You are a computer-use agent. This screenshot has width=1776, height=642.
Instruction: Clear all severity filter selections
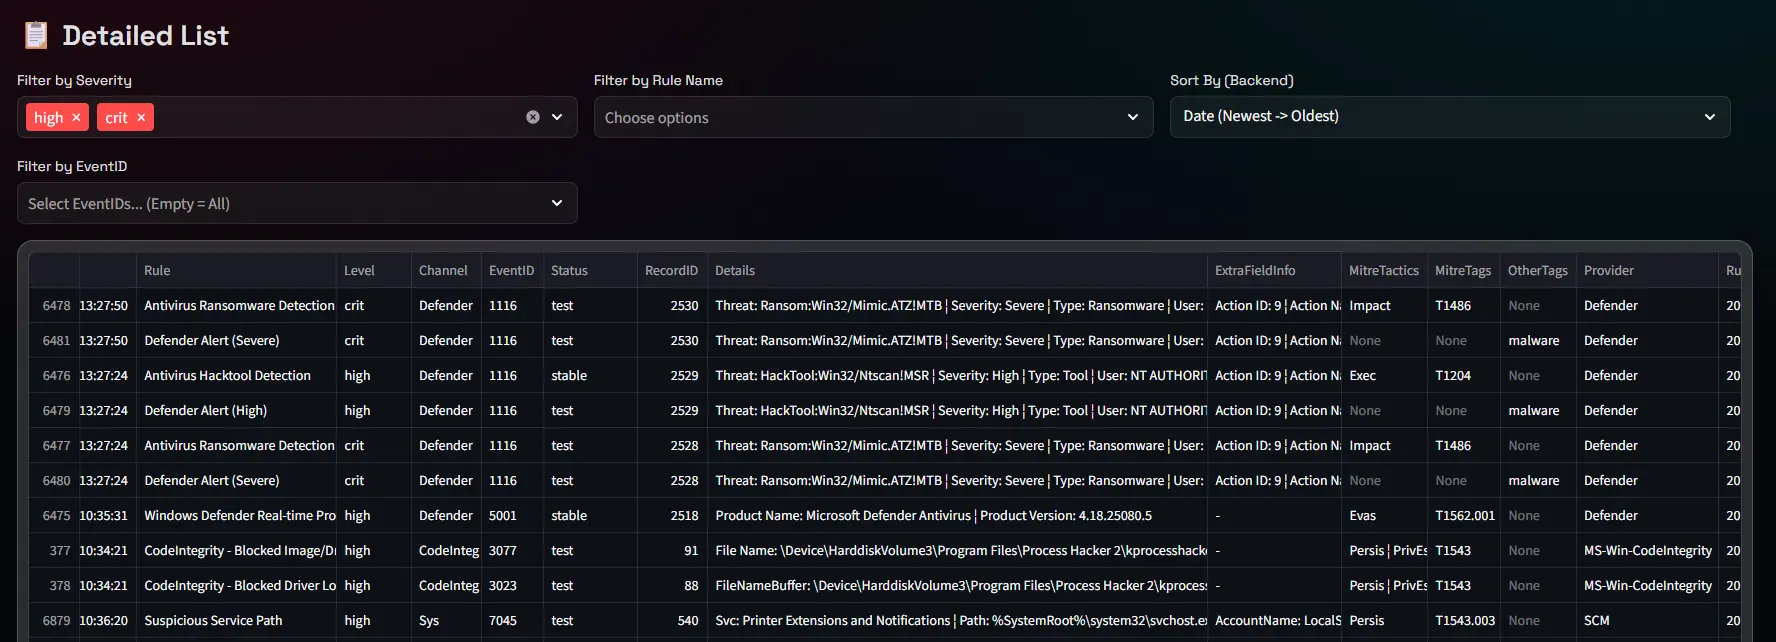[533, 117]
